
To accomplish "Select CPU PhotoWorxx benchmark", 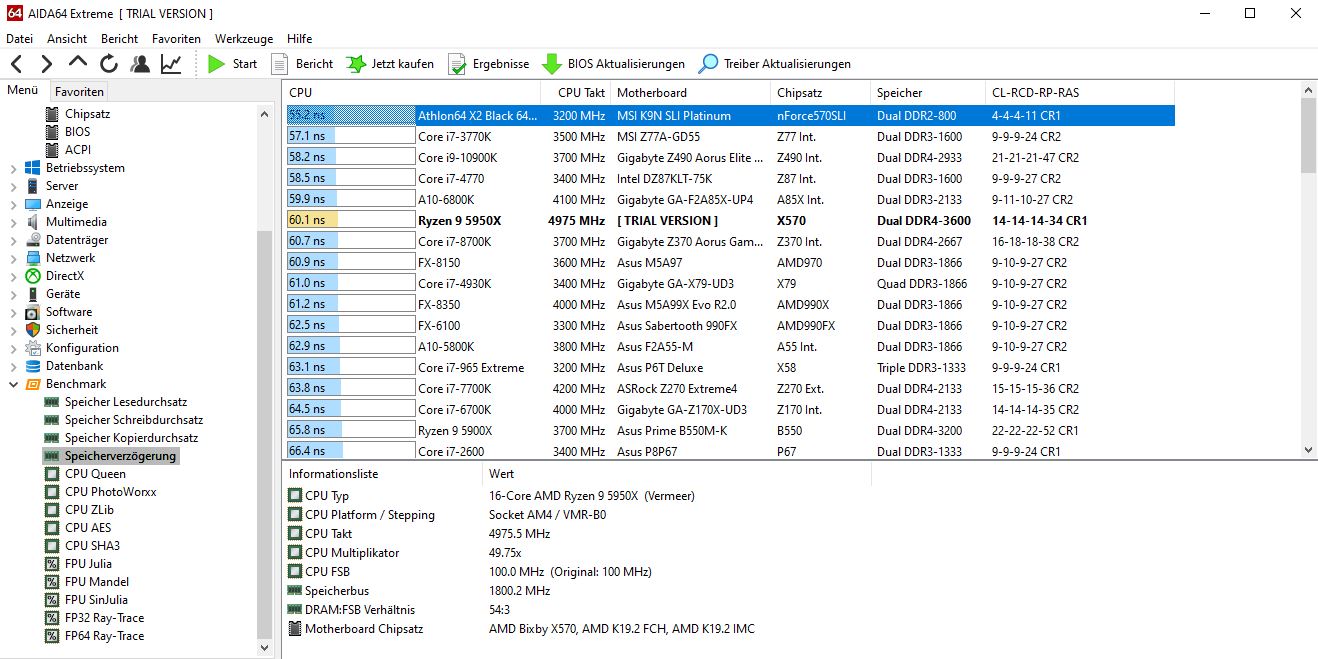I will point(110,492).
